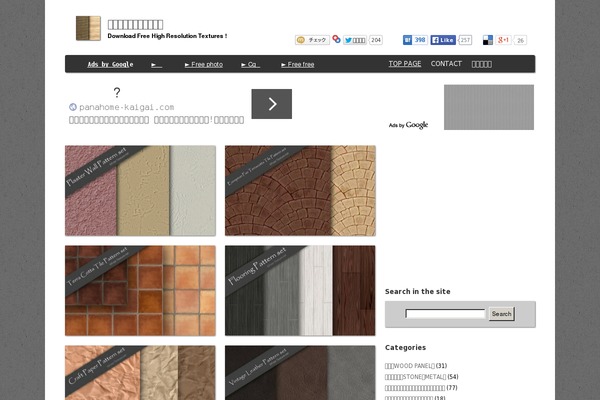Open the Free photo ad link
The image size is (600, 400).
click(204, 64)
